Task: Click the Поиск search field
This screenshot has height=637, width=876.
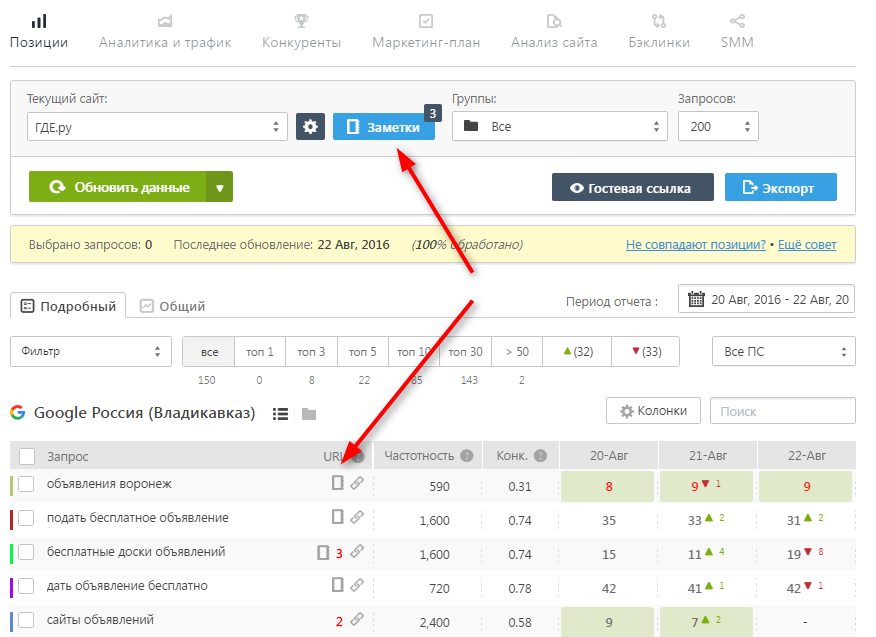Action: (x=783, y=411)
